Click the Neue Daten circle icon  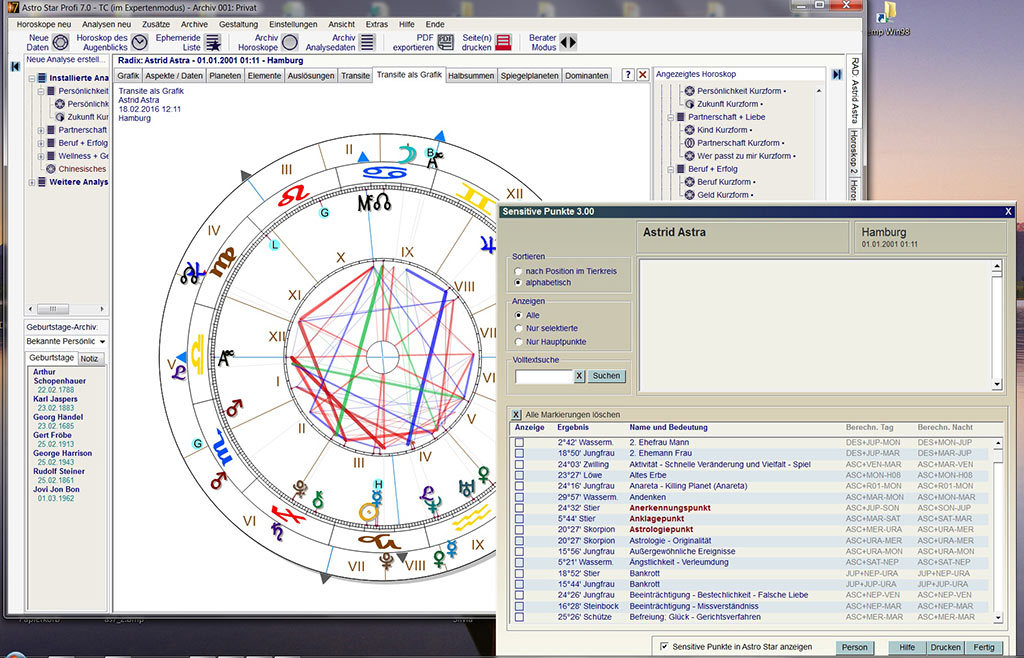pos(60,42)
